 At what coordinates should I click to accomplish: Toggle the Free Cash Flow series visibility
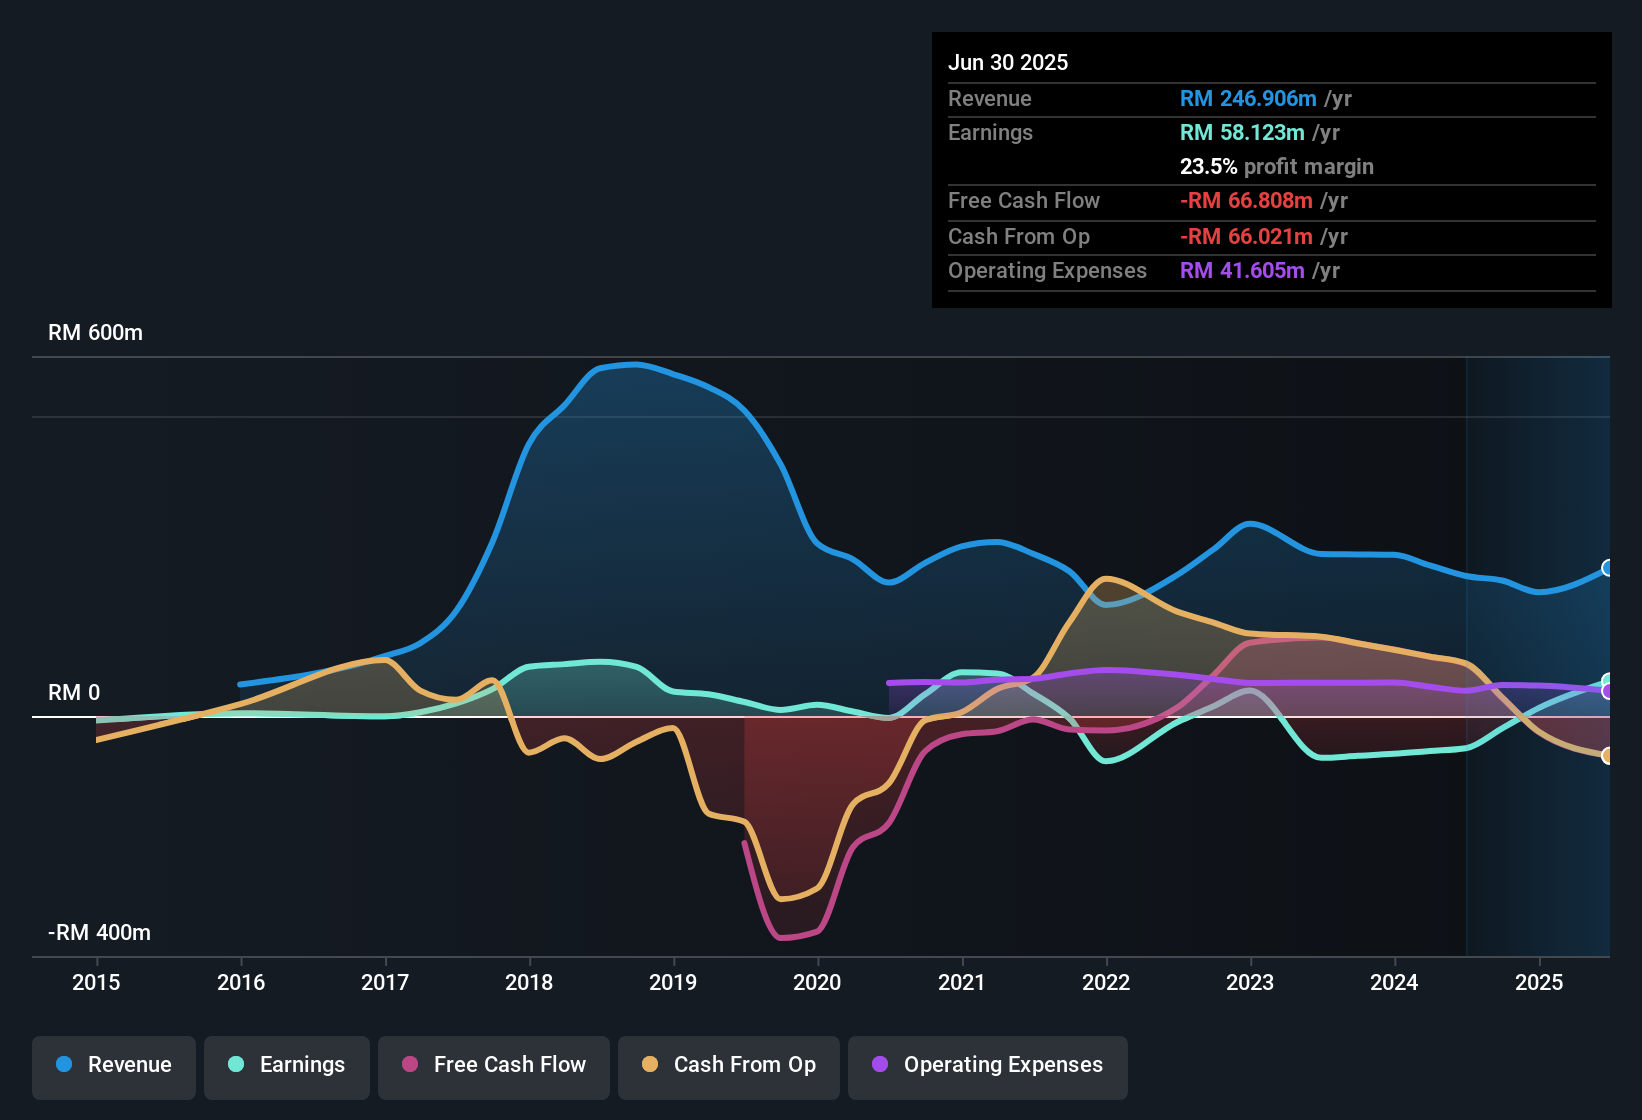(x=493, y=1065)
